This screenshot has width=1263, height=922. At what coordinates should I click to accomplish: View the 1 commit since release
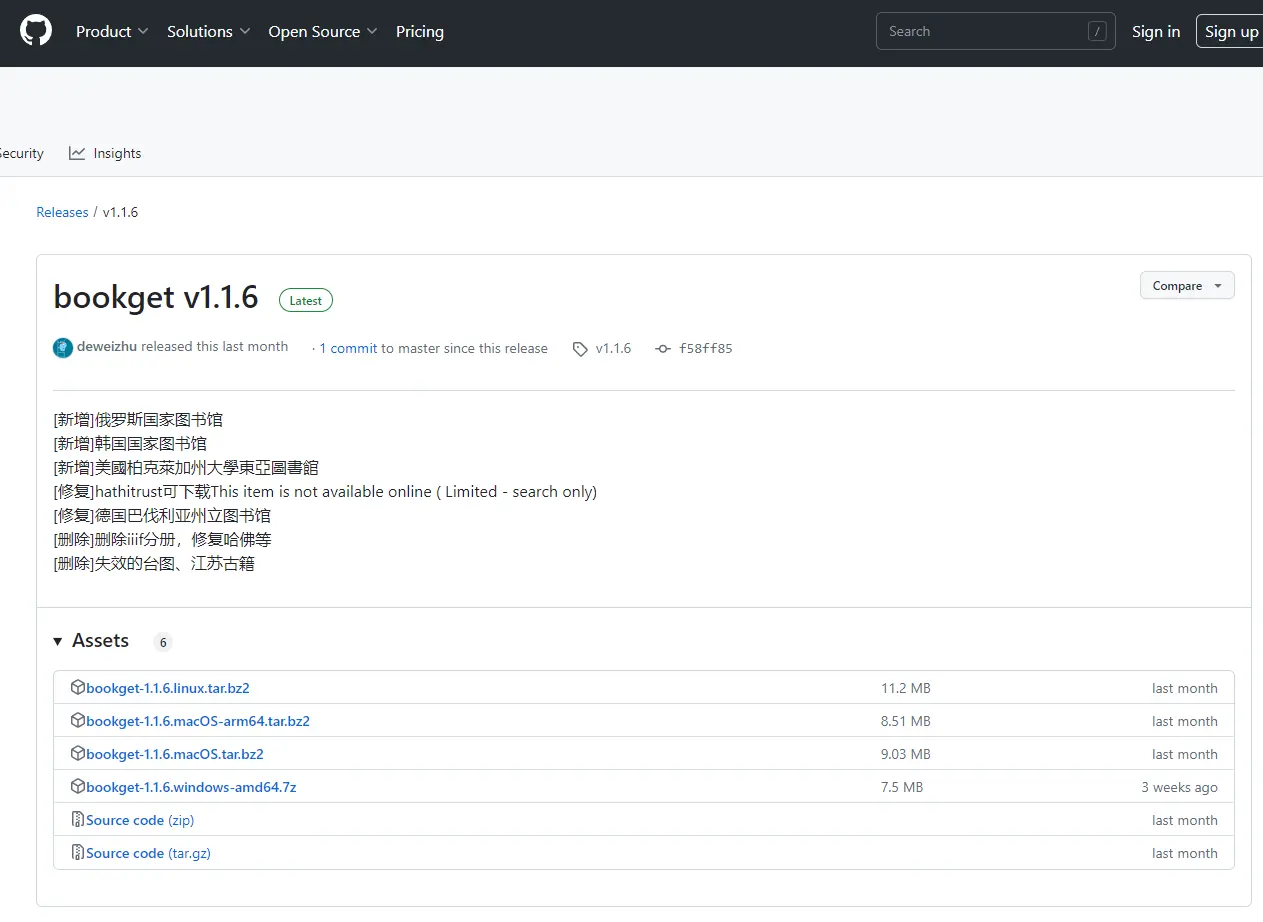point(348,348)
